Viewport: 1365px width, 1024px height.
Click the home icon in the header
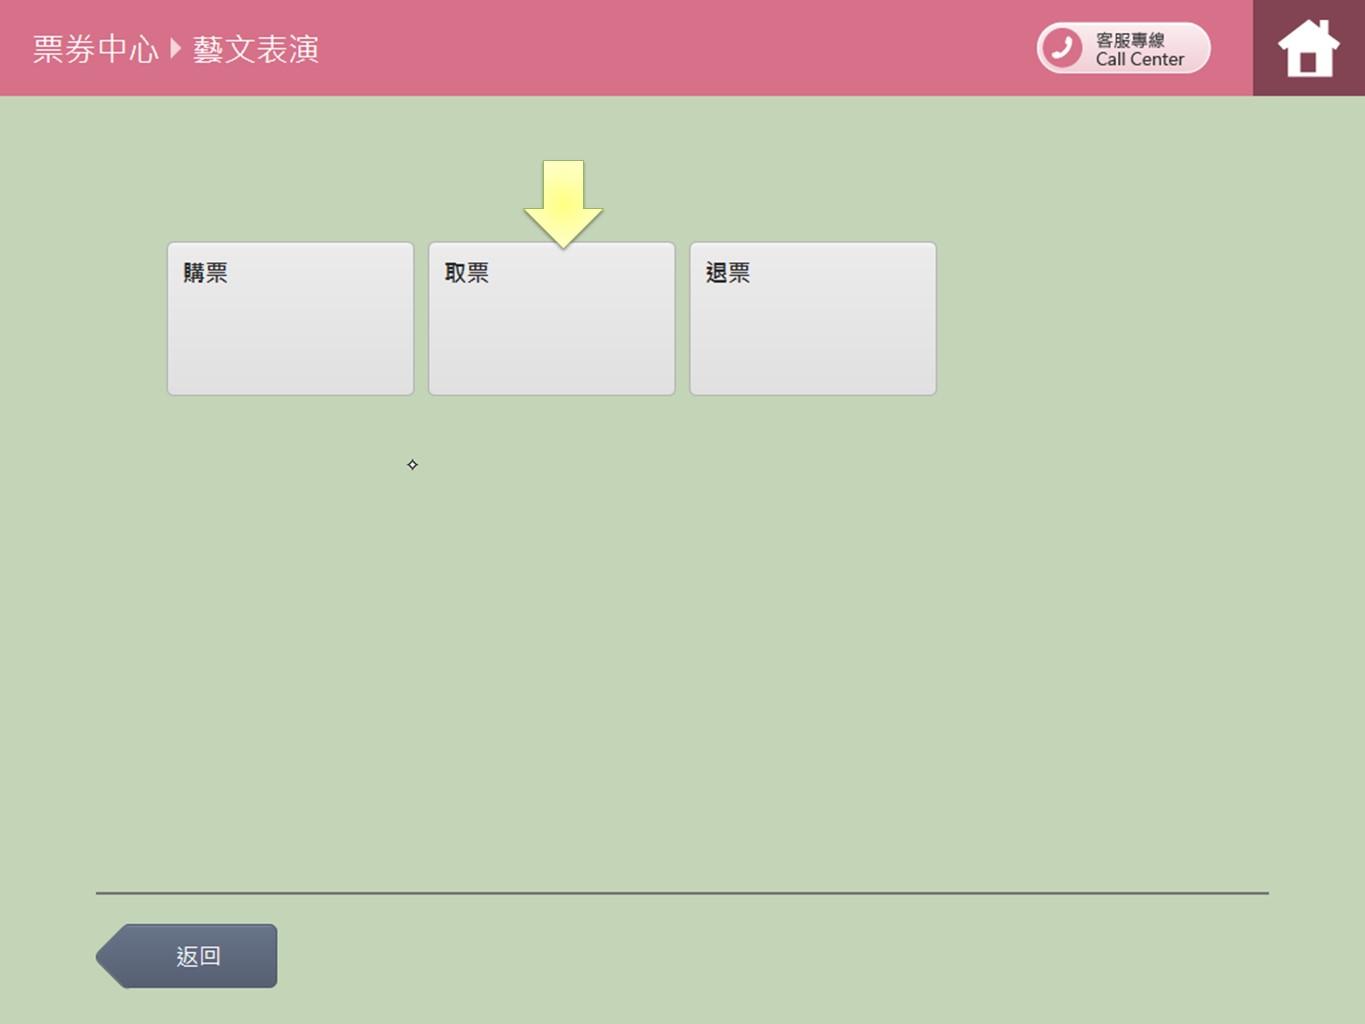point(1308,48)
